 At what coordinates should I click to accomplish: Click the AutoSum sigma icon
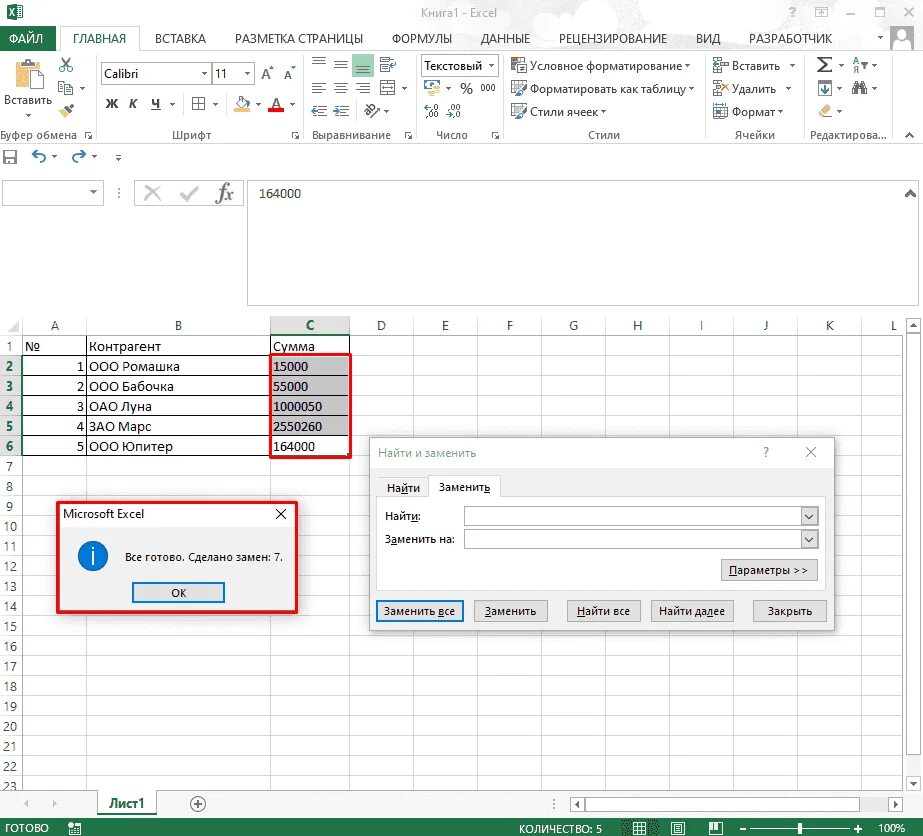click(824, 65)
